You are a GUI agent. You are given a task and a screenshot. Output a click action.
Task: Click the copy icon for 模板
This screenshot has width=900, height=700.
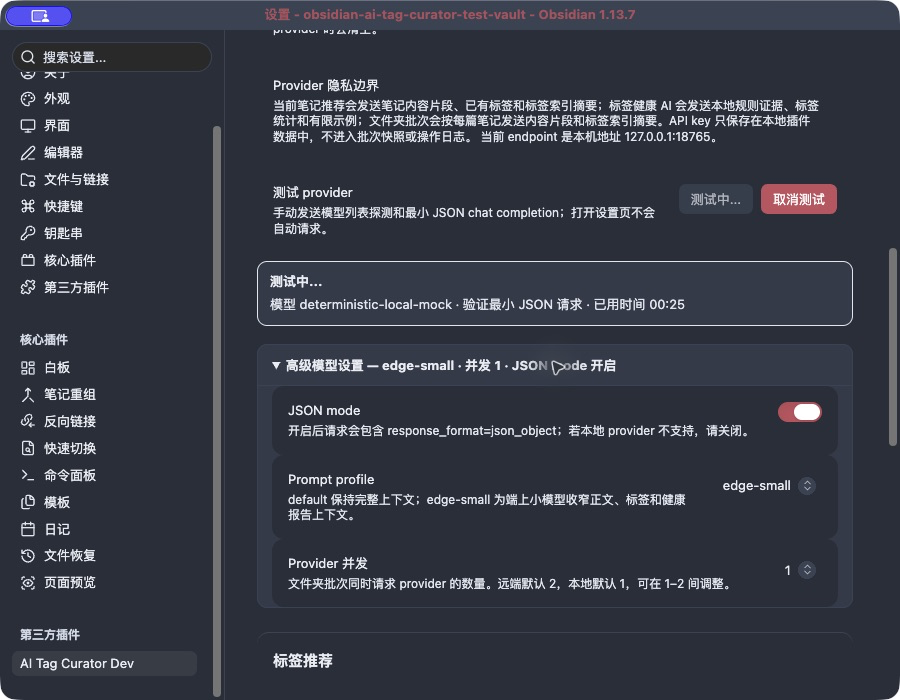(x=28, y=503)
